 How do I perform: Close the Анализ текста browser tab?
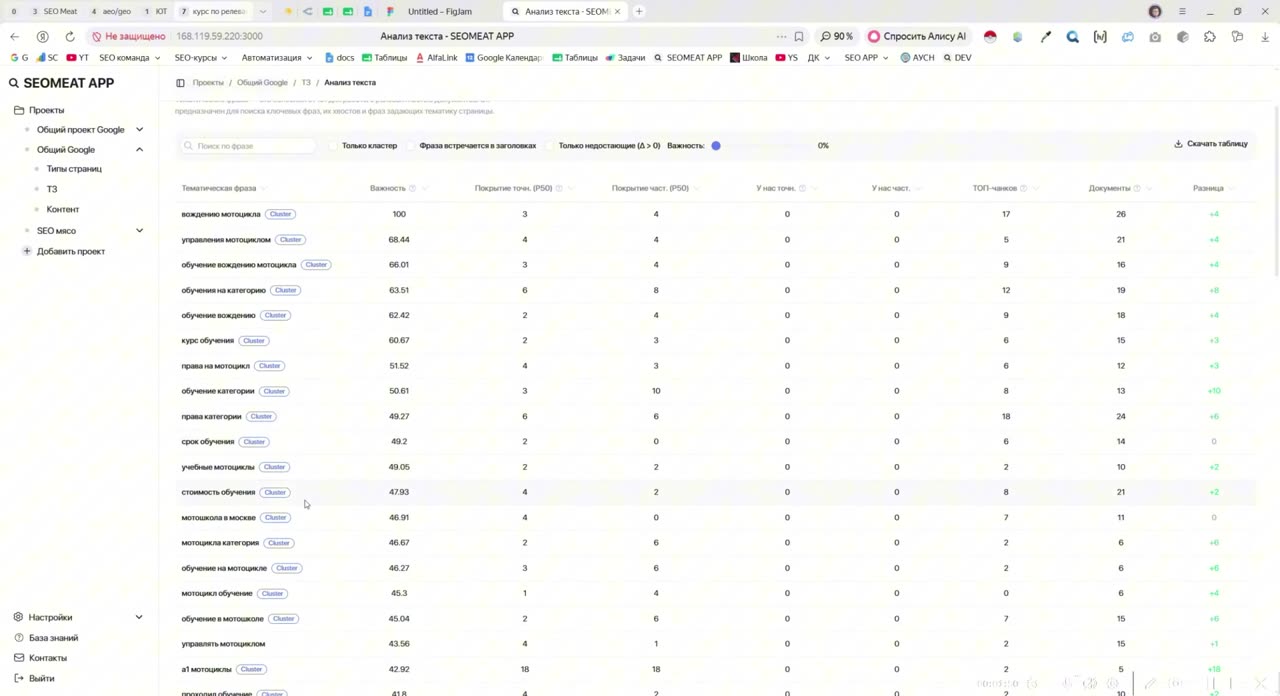(618, 11)
